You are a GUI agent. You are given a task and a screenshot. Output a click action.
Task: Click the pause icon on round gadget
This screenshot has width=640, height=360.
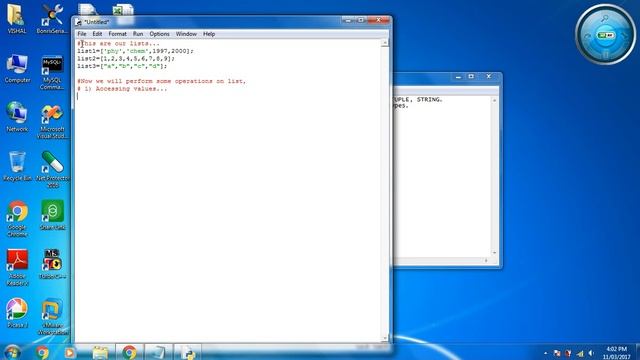[x=606, y=54]
